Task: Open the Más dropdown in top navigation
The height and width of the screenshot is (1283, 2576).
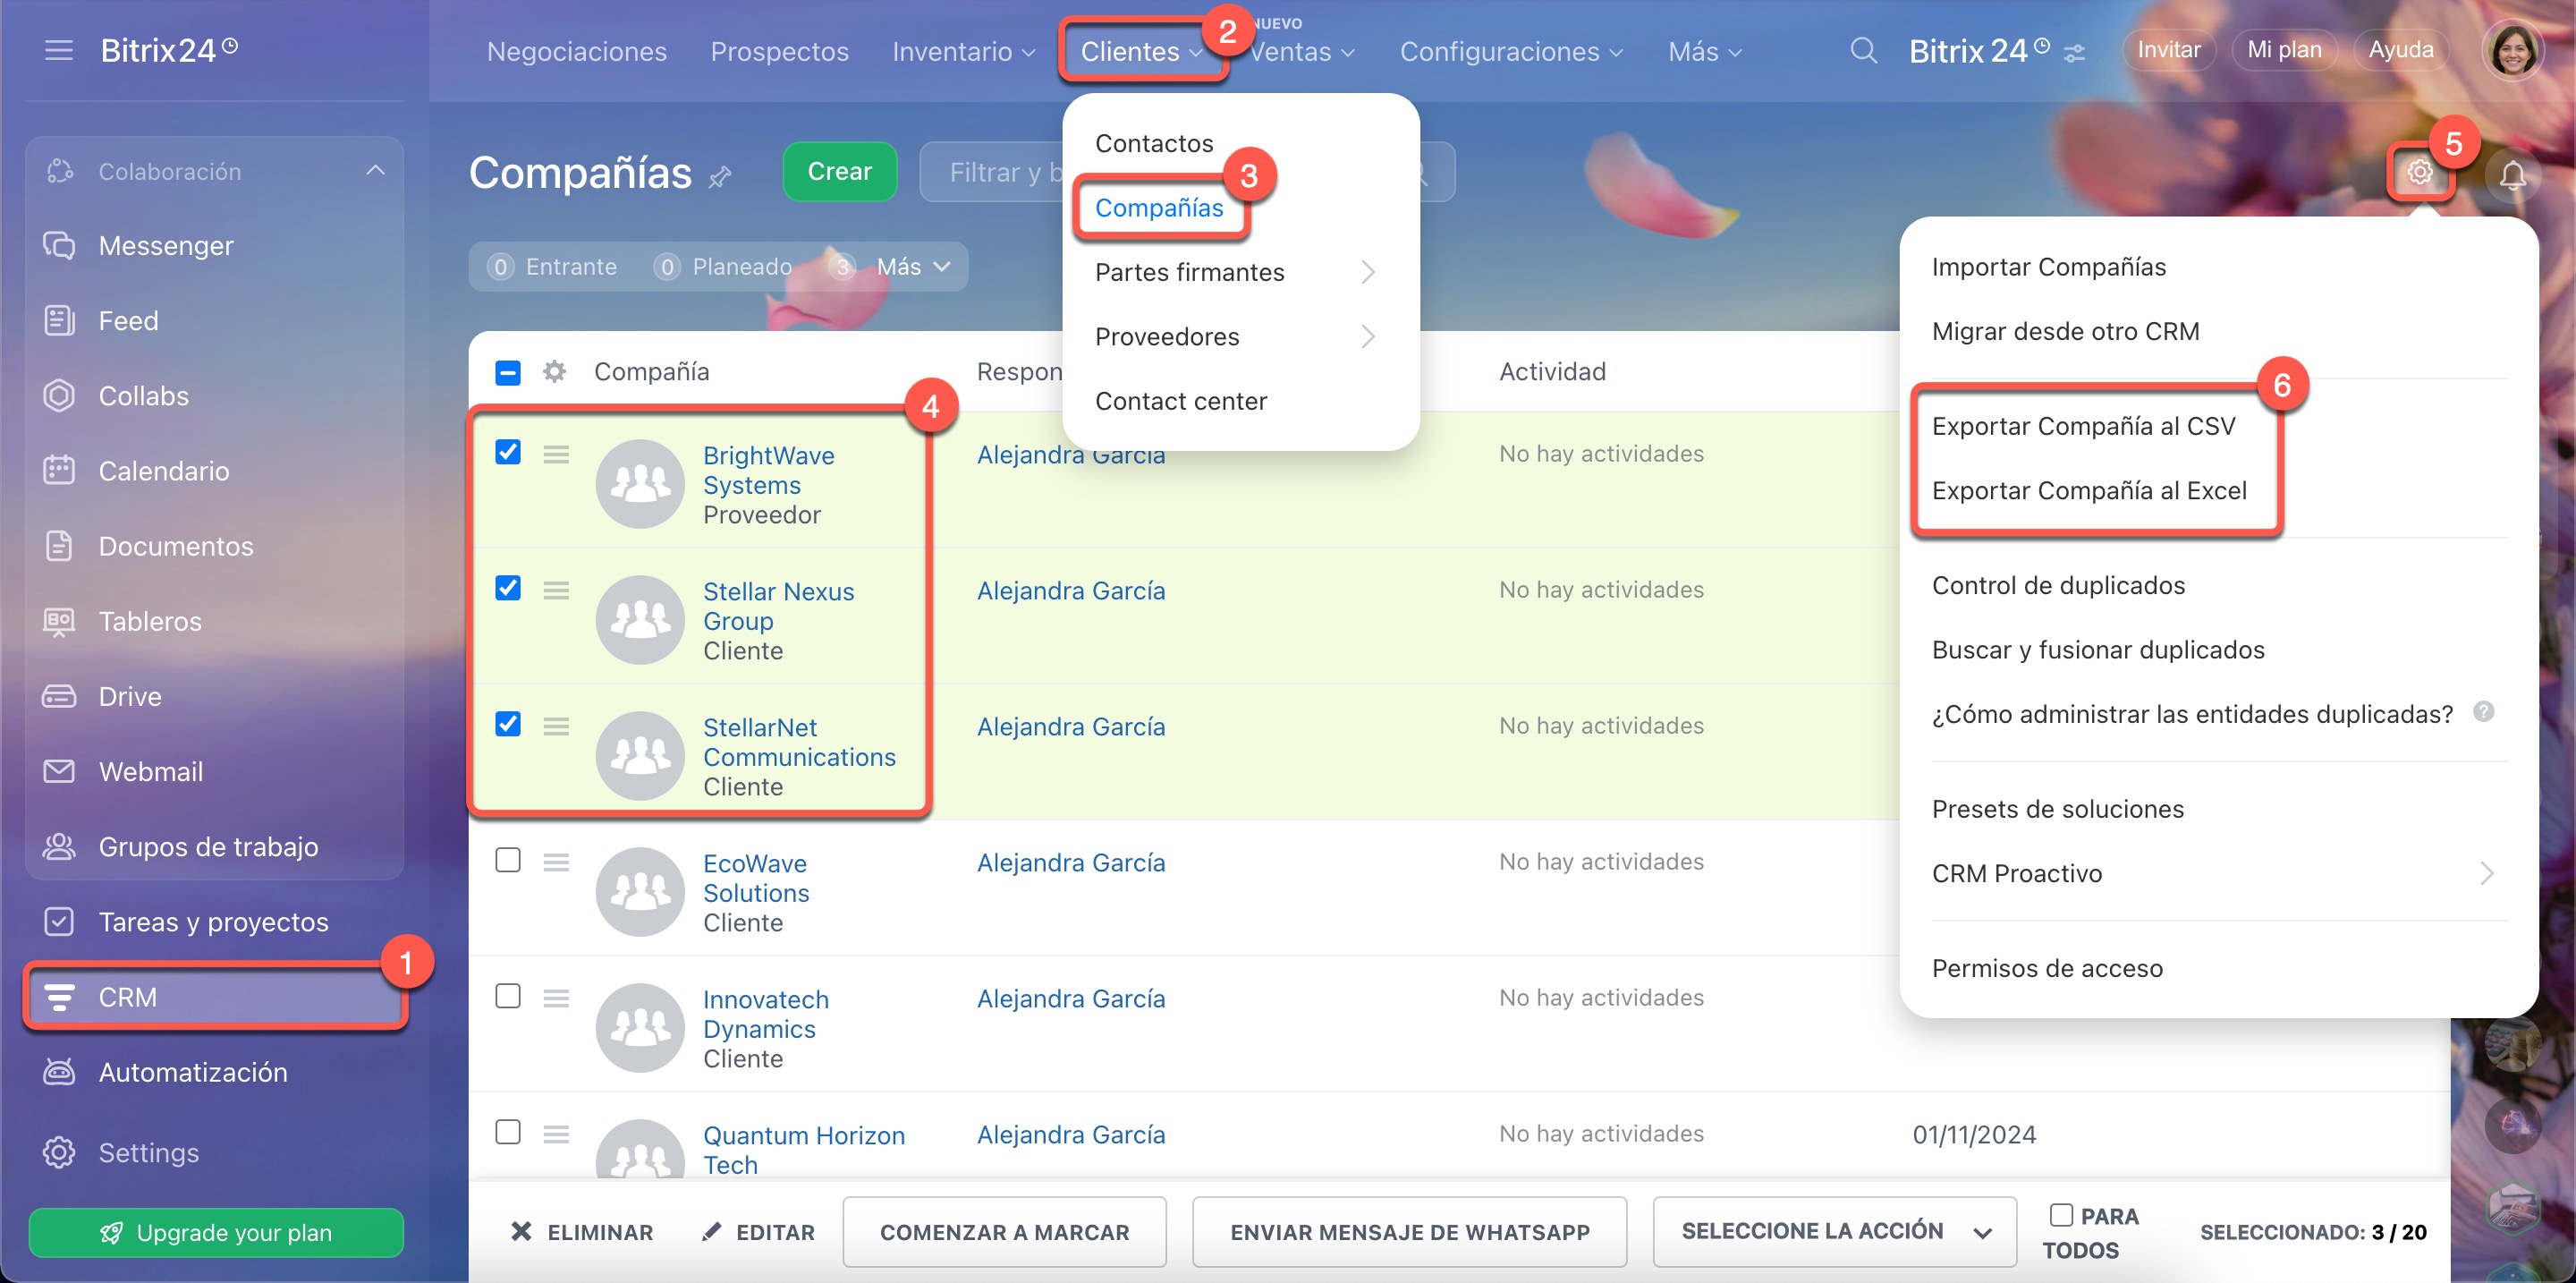Action: tap(1705, 52)
